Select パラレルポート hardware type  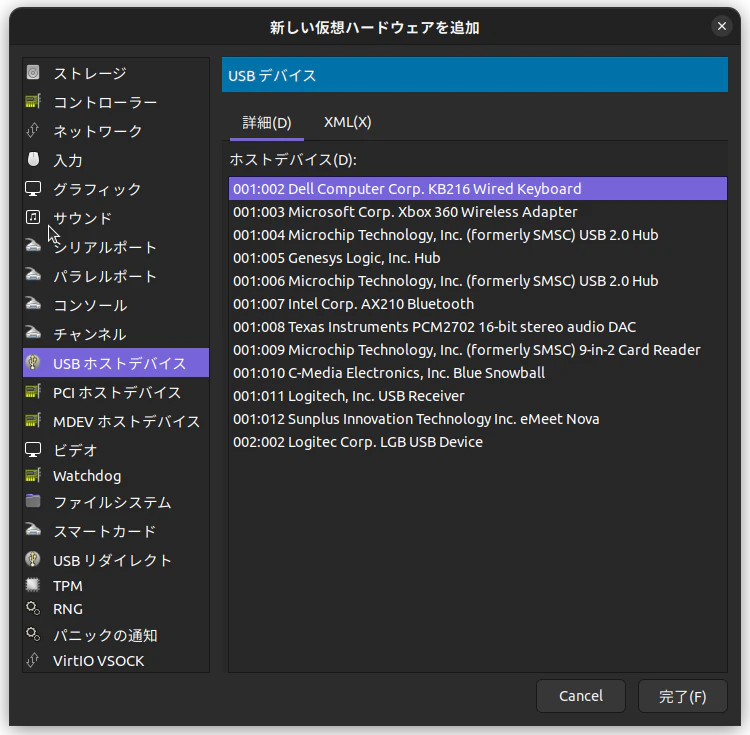tap(116, 276)
